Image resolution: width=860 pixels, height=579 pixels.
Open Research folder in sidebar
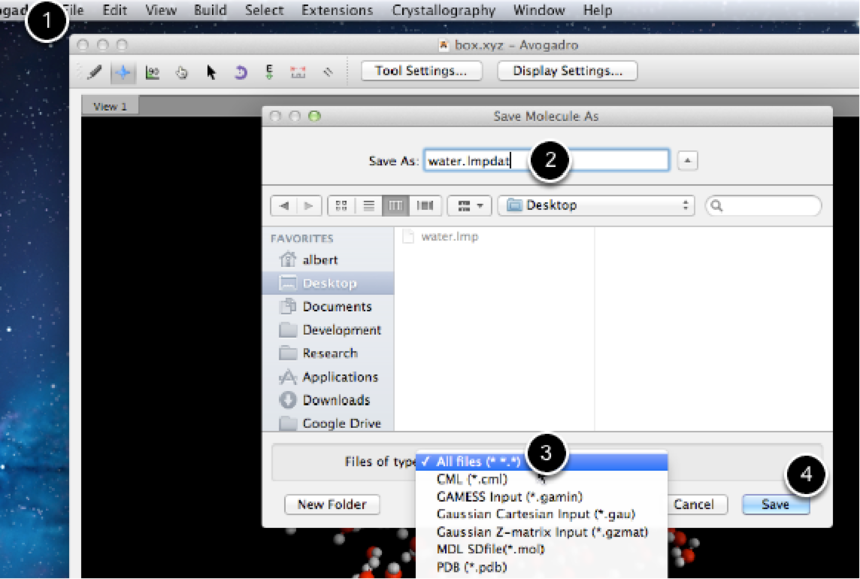tap(327, 353)
